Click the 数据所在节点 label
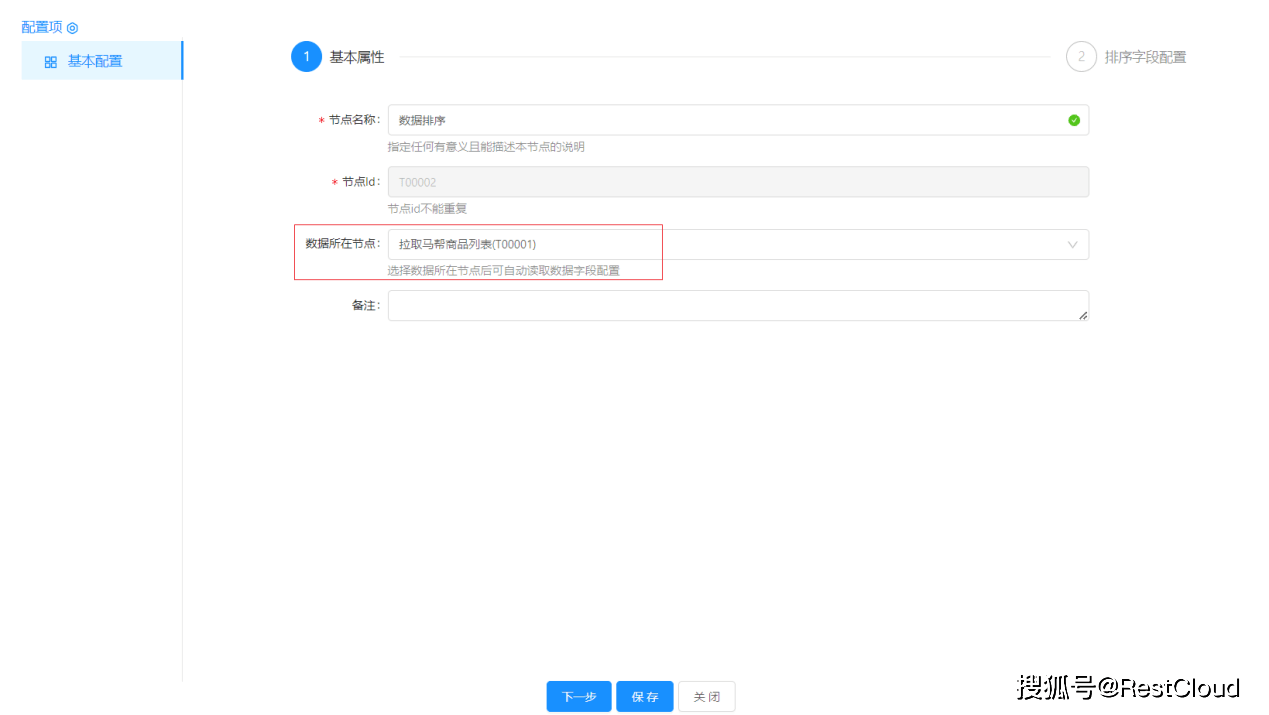This screenshot has width=1269, height=715. (x=343, y=244)
